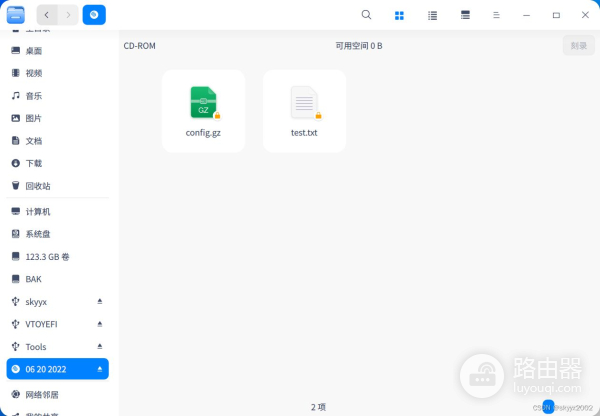Open the hamburger main menu
The image size is (600, 416).
click(x=497, y=16)
